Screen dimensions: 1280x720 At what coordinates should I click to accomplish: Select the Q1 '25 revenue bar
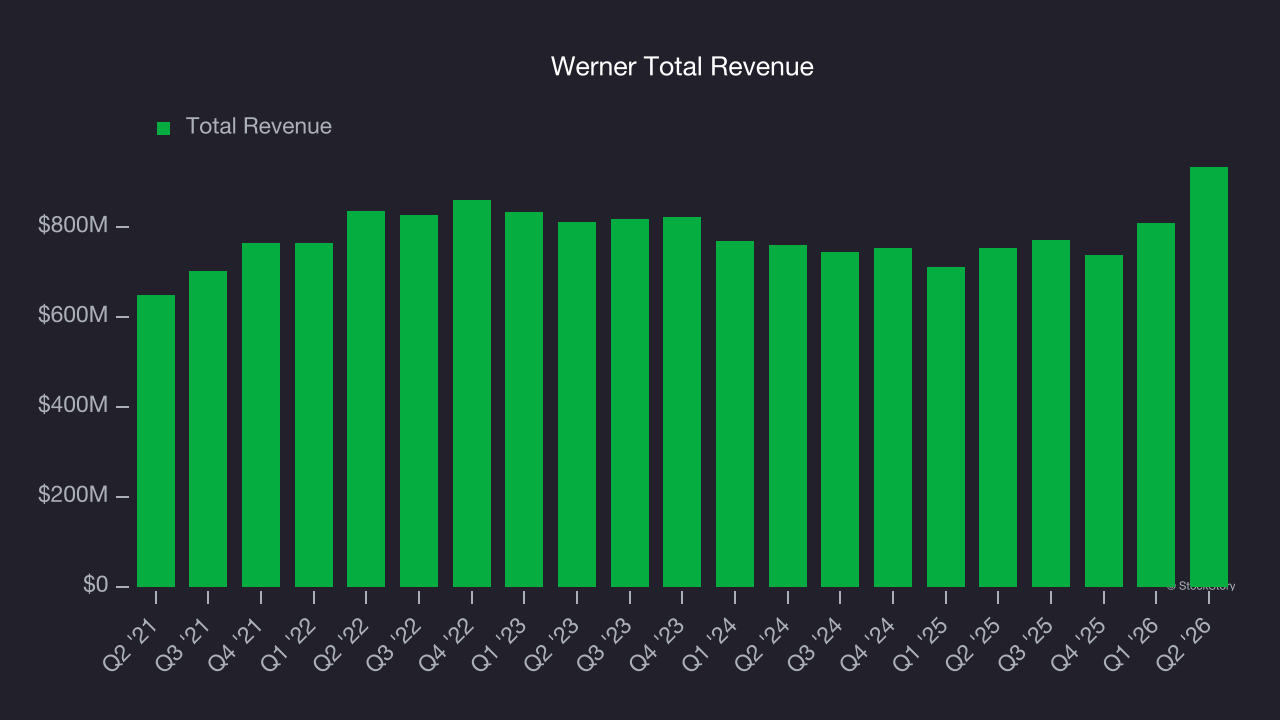coord(946,427)
